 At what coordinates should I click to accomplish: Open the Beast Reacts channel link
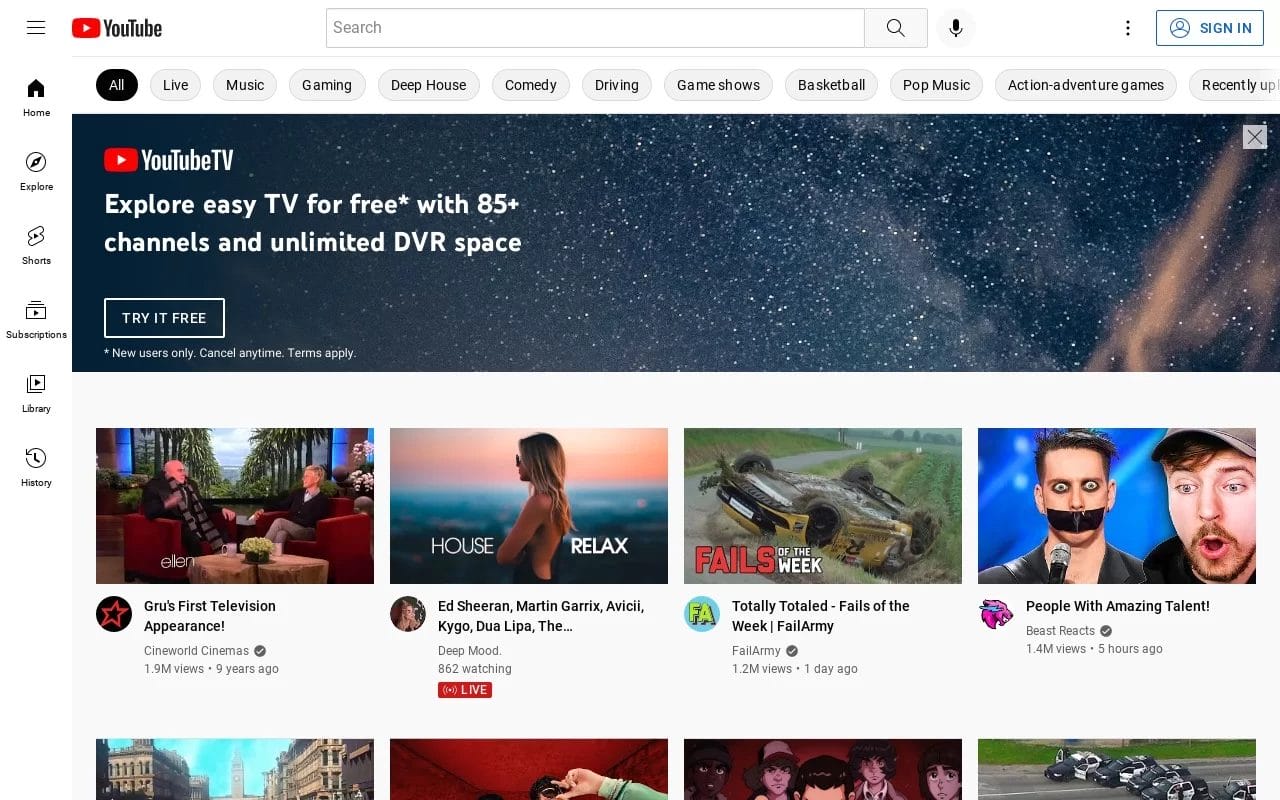coord(1060,631)
